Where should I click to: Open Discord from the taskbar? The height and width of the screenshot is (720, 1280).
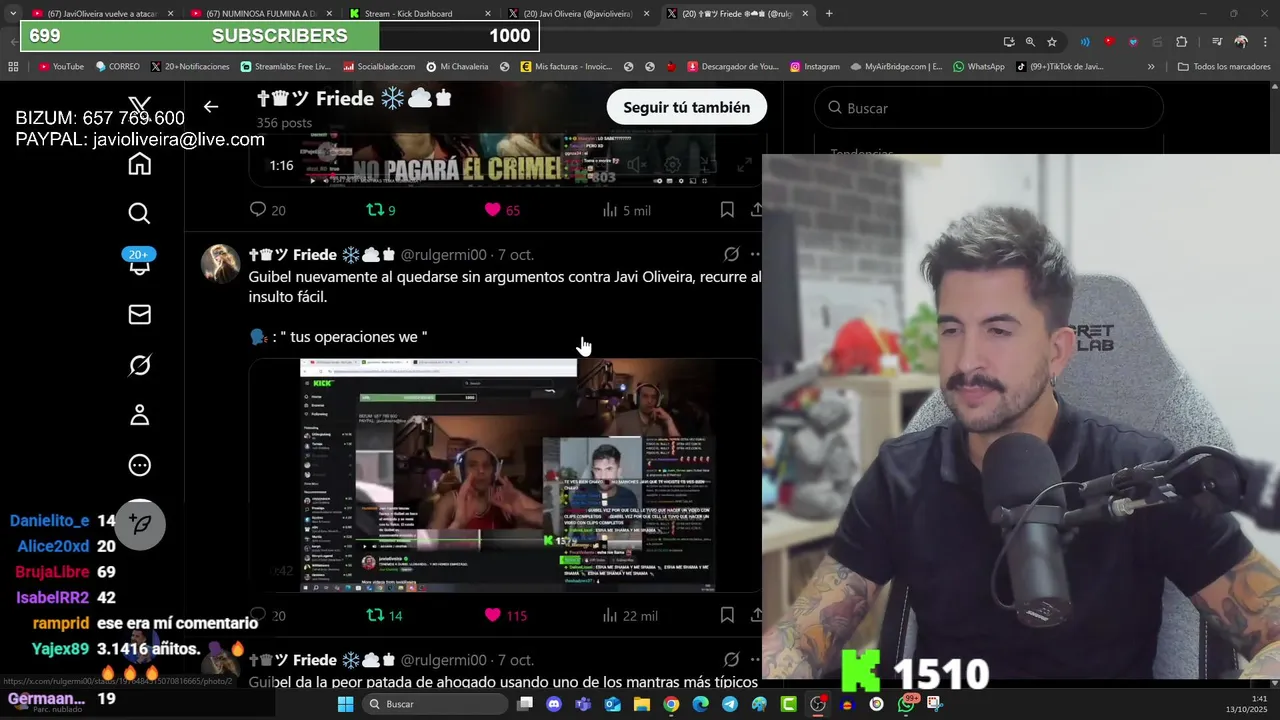554,704
